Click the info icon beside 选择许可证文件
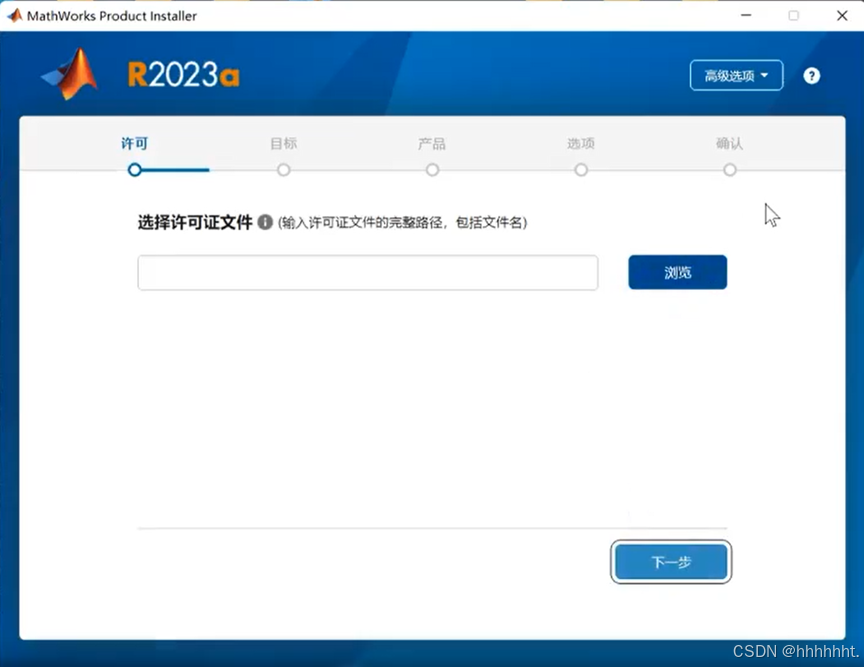Image resolution: width=864 pixels, height=667 pixels. pyautogui.click(x=265, y=222)
